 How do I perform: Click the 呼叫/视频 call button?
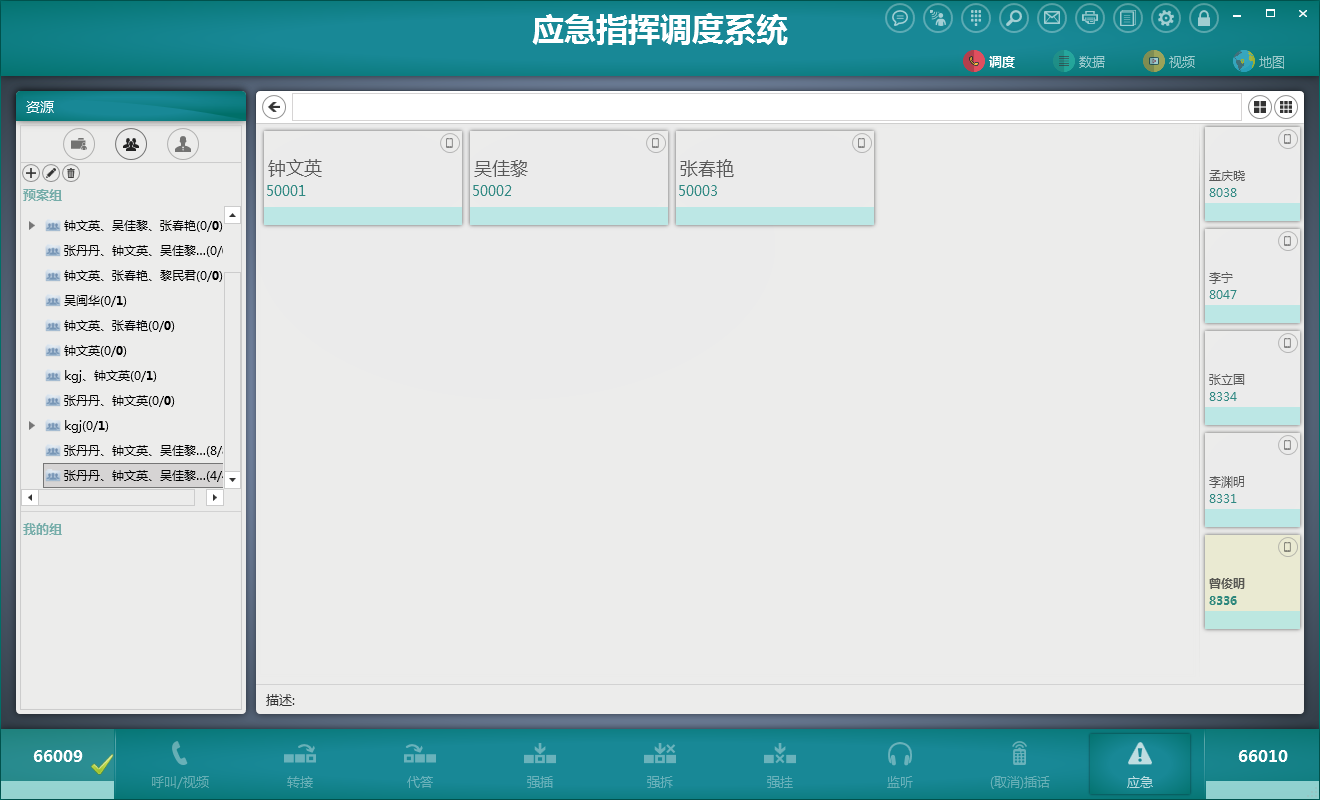[180, 765]
